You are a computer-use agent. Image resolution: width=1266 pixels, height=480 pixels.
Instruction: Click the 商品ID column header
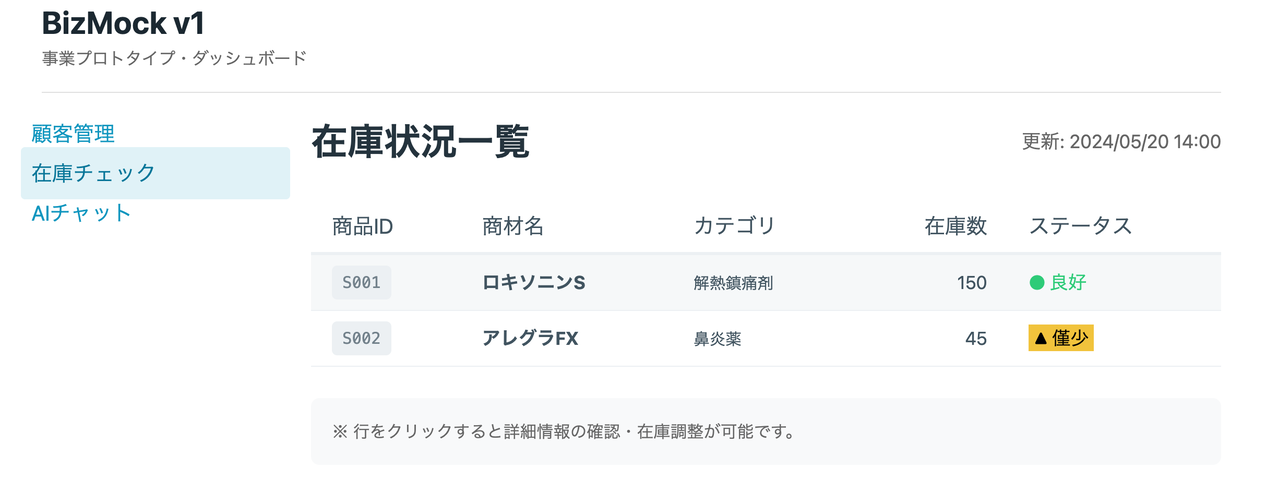tap(362, 226)
